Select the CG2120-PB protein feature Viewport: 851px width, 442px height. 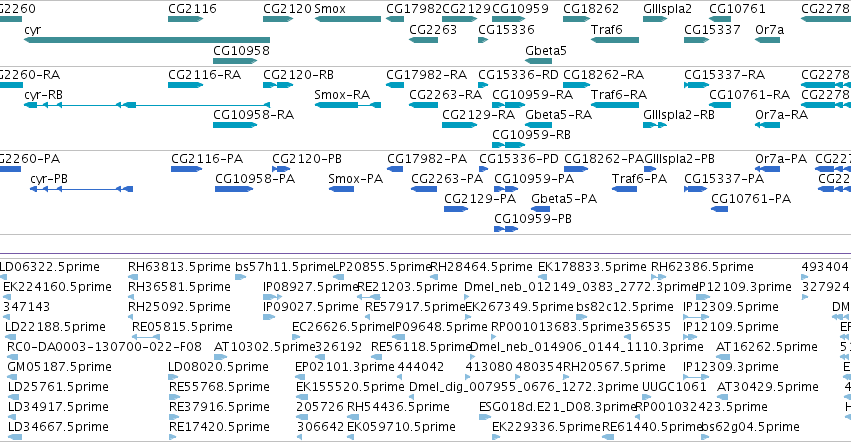(281, 169)
